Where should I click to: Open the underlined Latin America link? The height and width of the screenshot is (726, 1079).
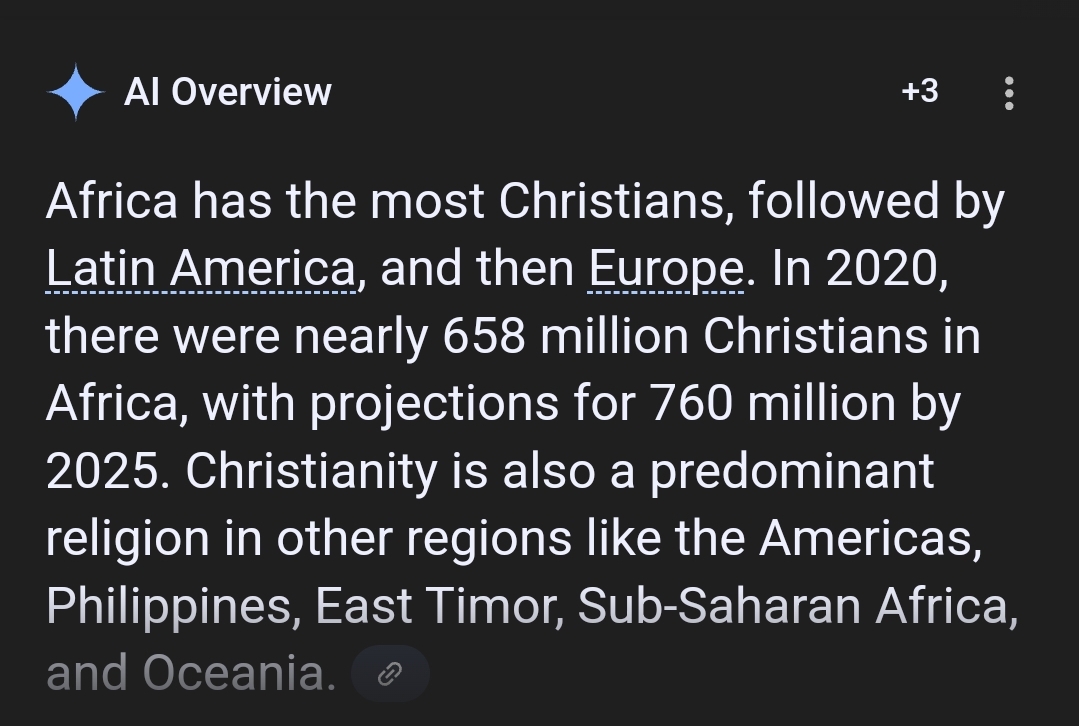tap(200, 269)
